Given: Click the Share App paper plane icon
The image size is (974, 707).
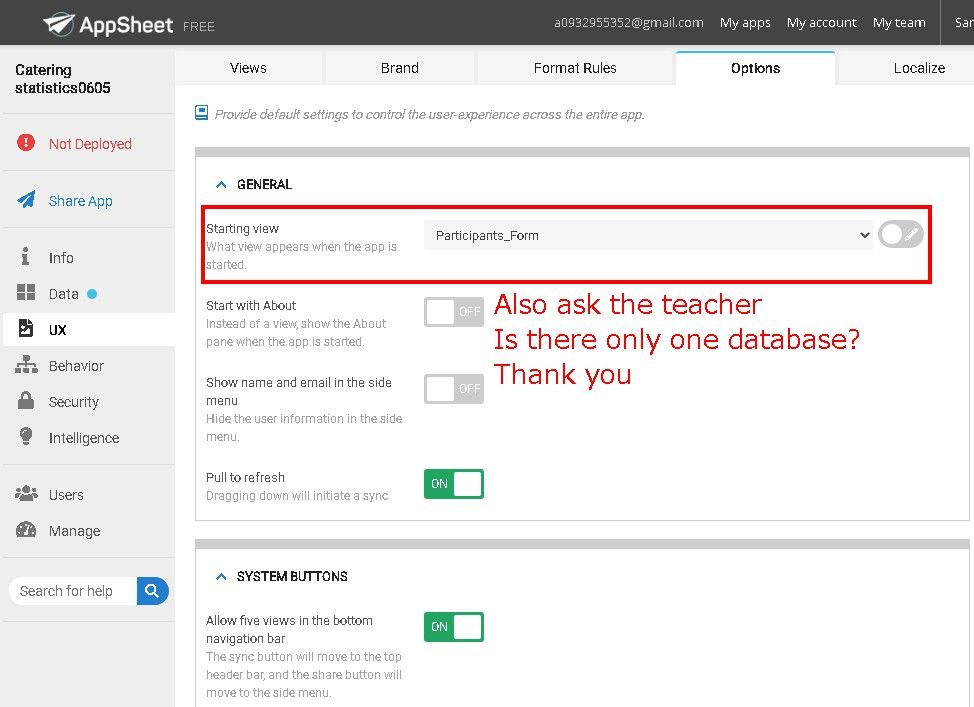Looking at the screenshot, I should (x=26, y=200).
